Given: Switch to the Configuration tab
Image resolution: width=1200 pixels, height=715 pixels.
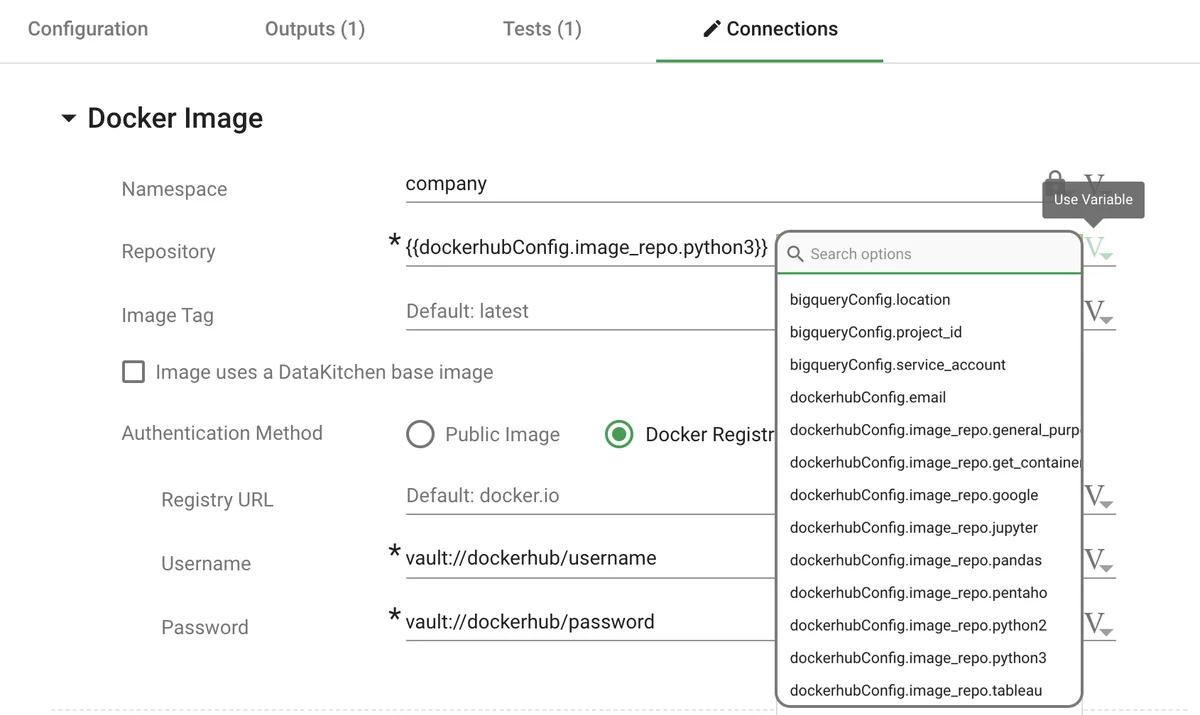Looking at the screenshot, I should 88,29.
